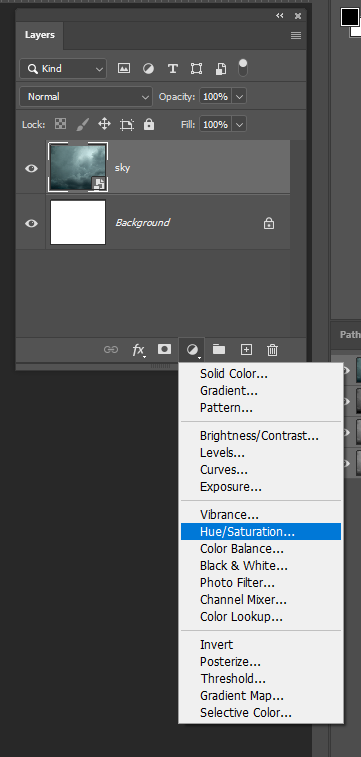
Task: Click the black foreground color swatch
Action: [x=349, y=17]
